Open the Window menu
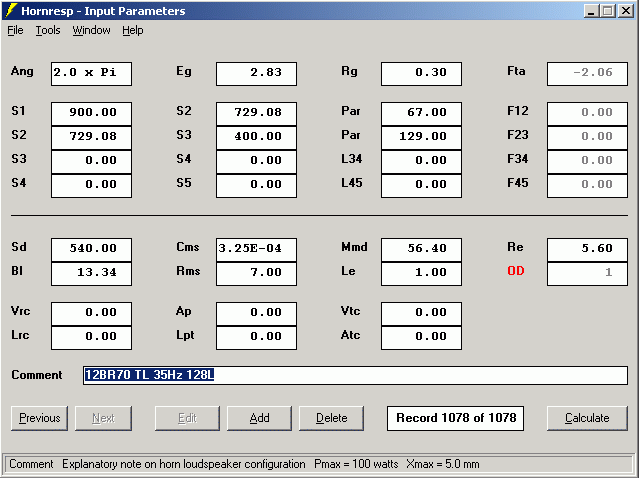The height and width of the screenshot is (478, 639). tap(91, 31)
